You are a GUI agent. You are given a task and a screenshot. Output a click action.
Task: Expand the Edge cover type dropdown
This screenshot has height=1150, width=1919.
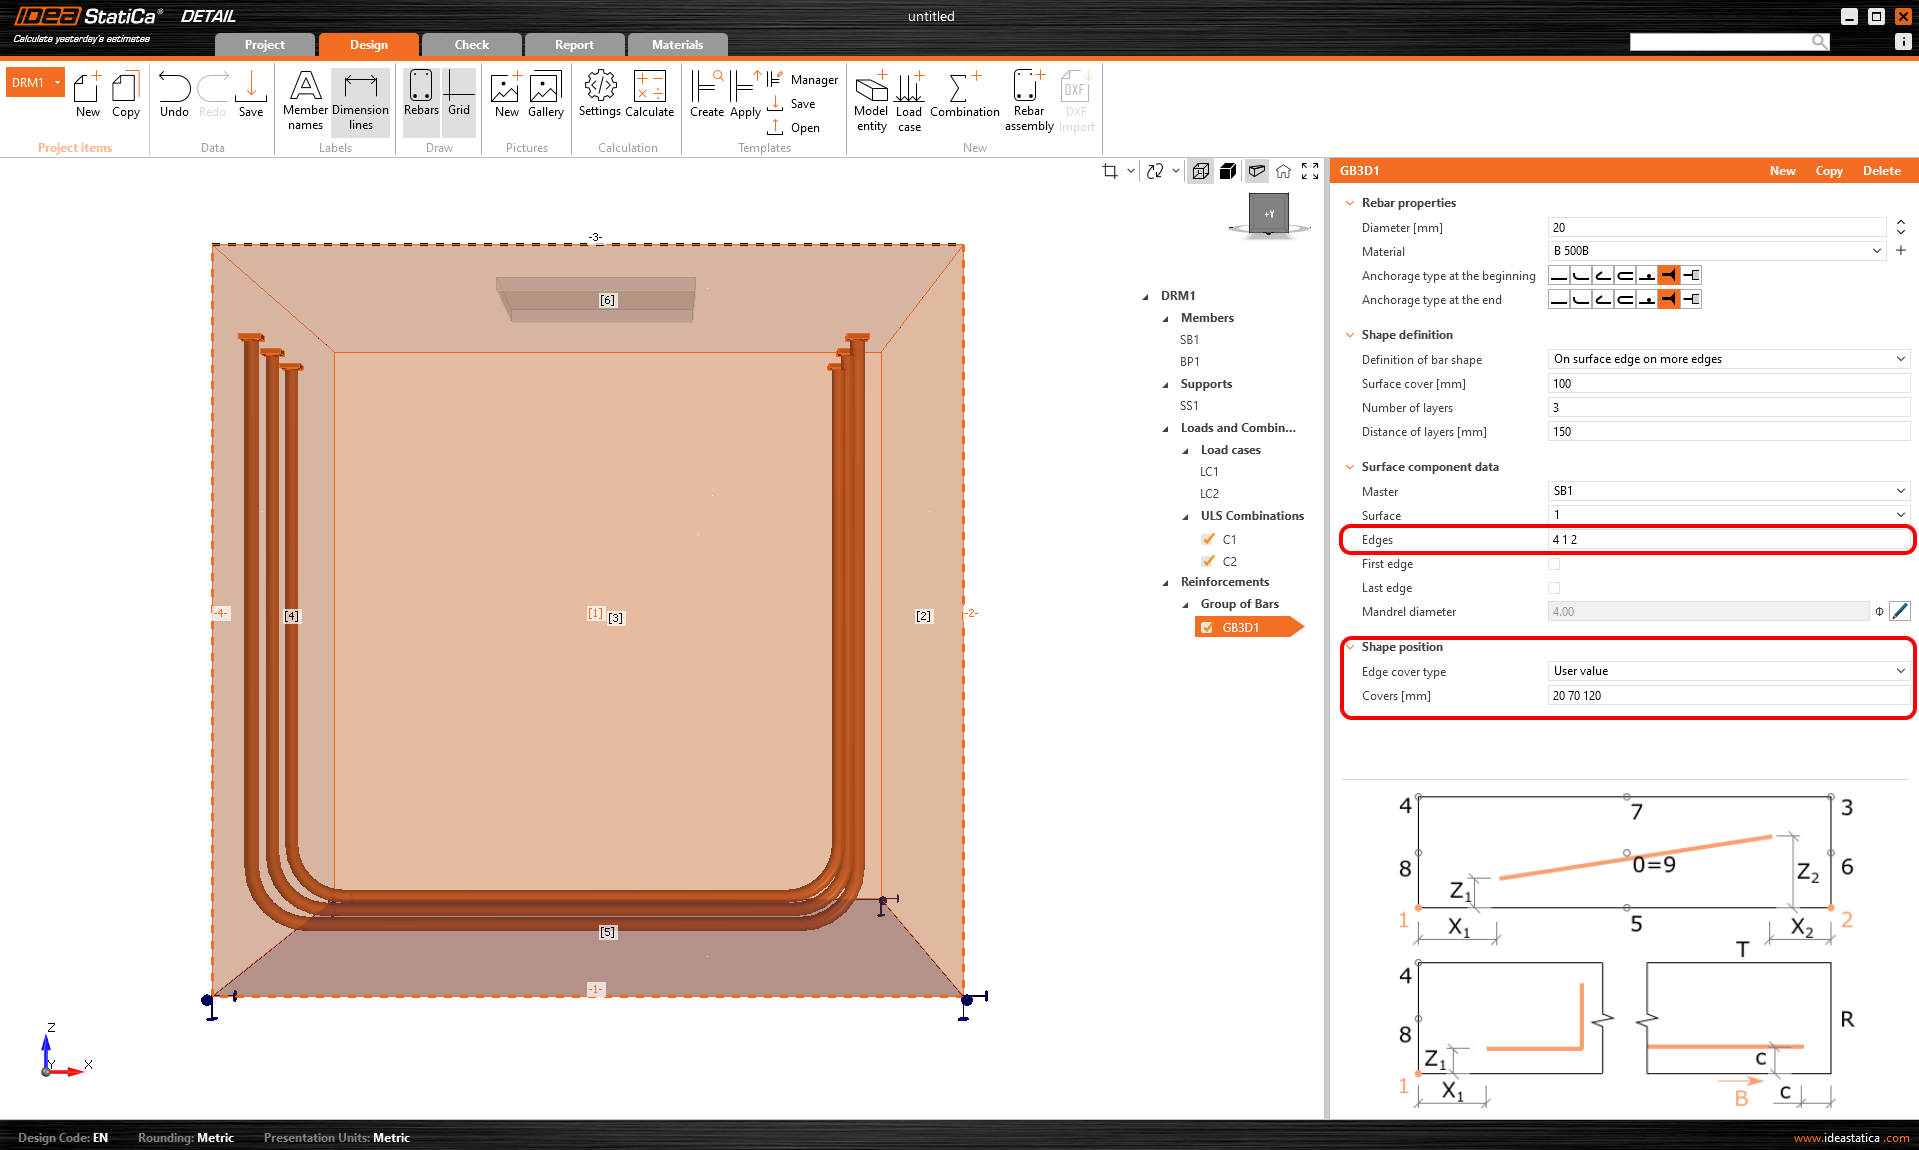point(1728,671)
